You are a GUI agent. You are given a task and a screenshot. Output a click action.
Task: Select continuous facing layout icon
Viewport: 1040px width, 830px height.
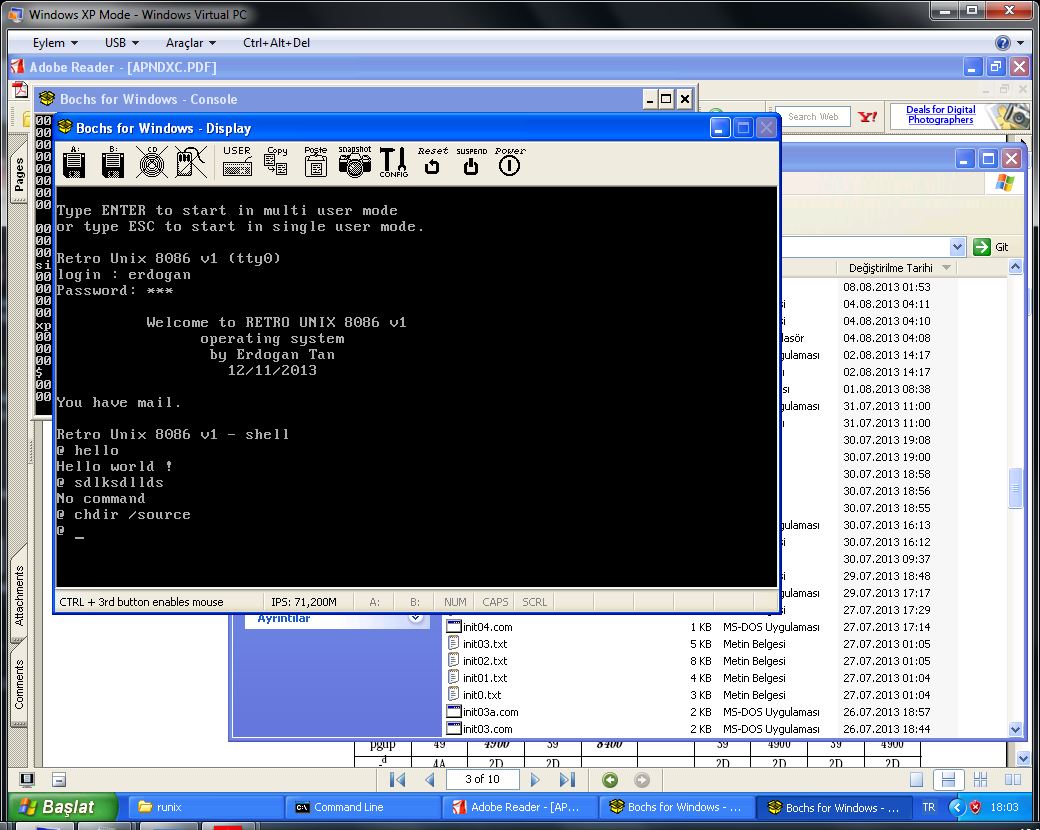[980, 780]
